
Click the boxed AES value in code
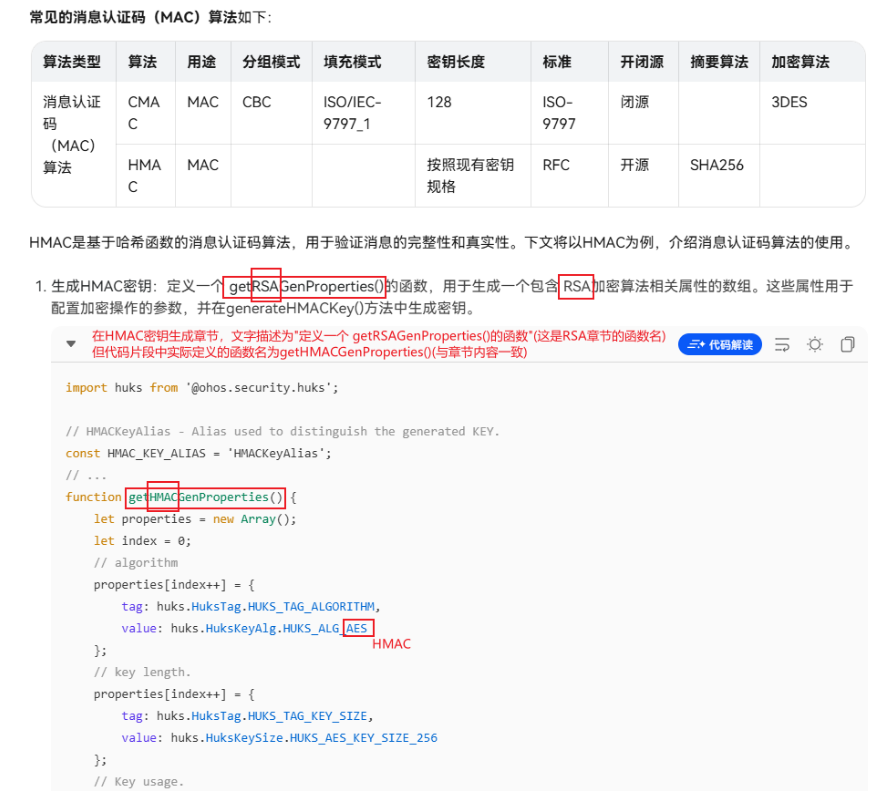click(x=357, y=628)
